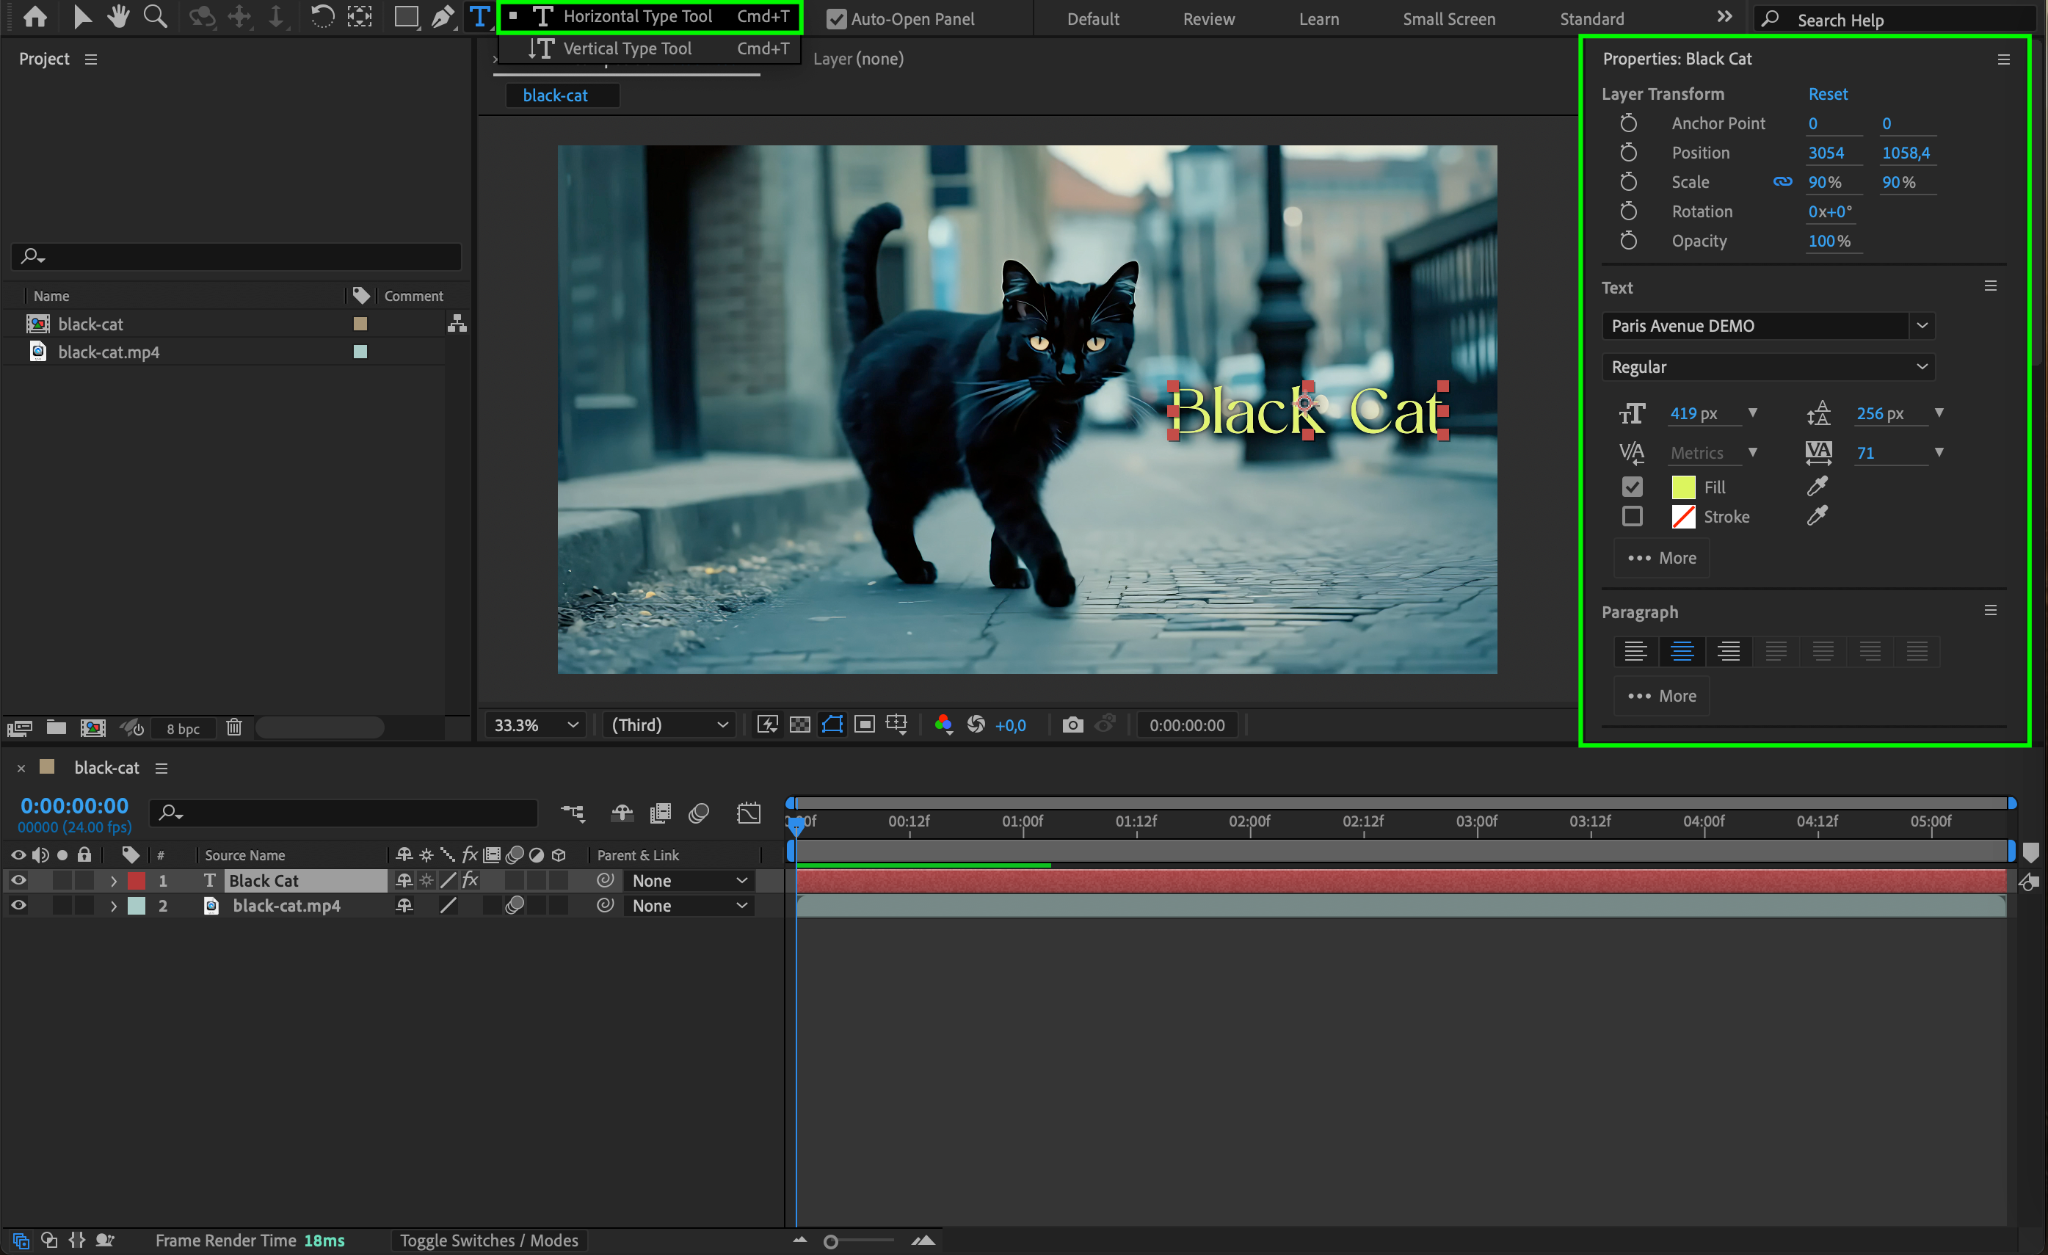Click Toggle Switches / Modes button
The image size is (2048, 1255).
click(x=489, y=1240)
